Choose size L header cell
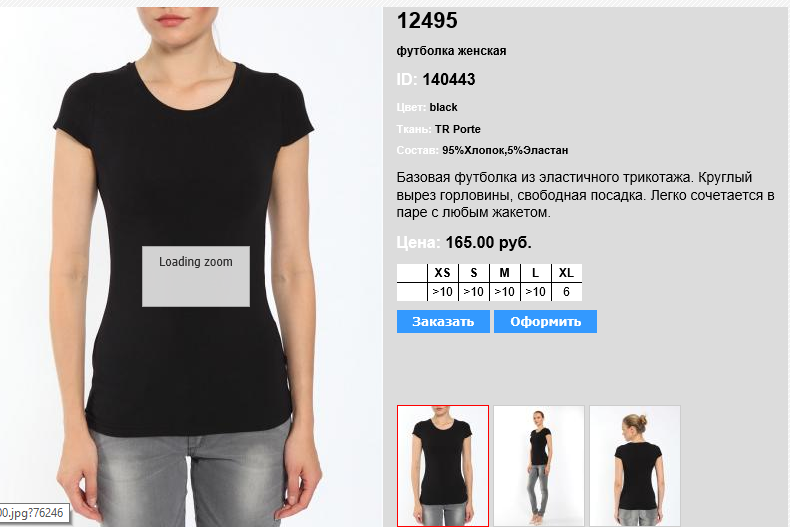Screen dimensions: 790x527 [x=536, y=273]
